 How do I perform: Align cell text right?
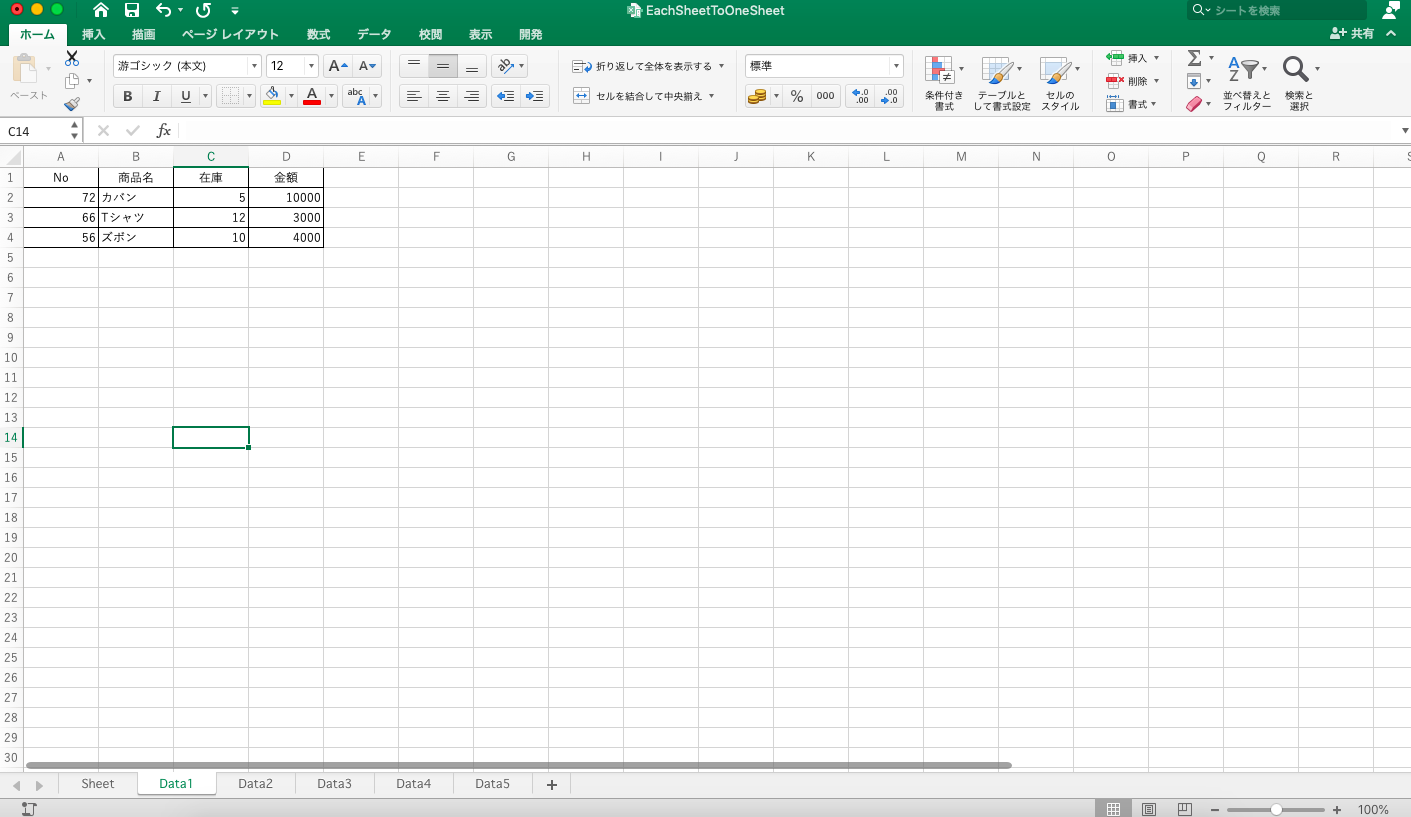tap(472, 96)
